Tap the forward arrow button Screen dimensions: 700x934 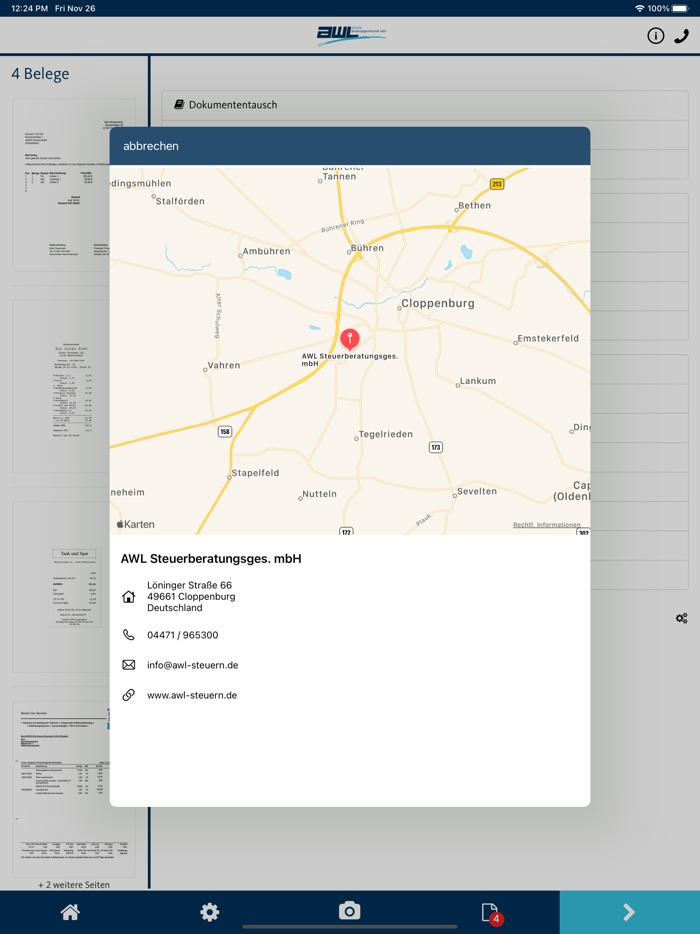[629, 912]
